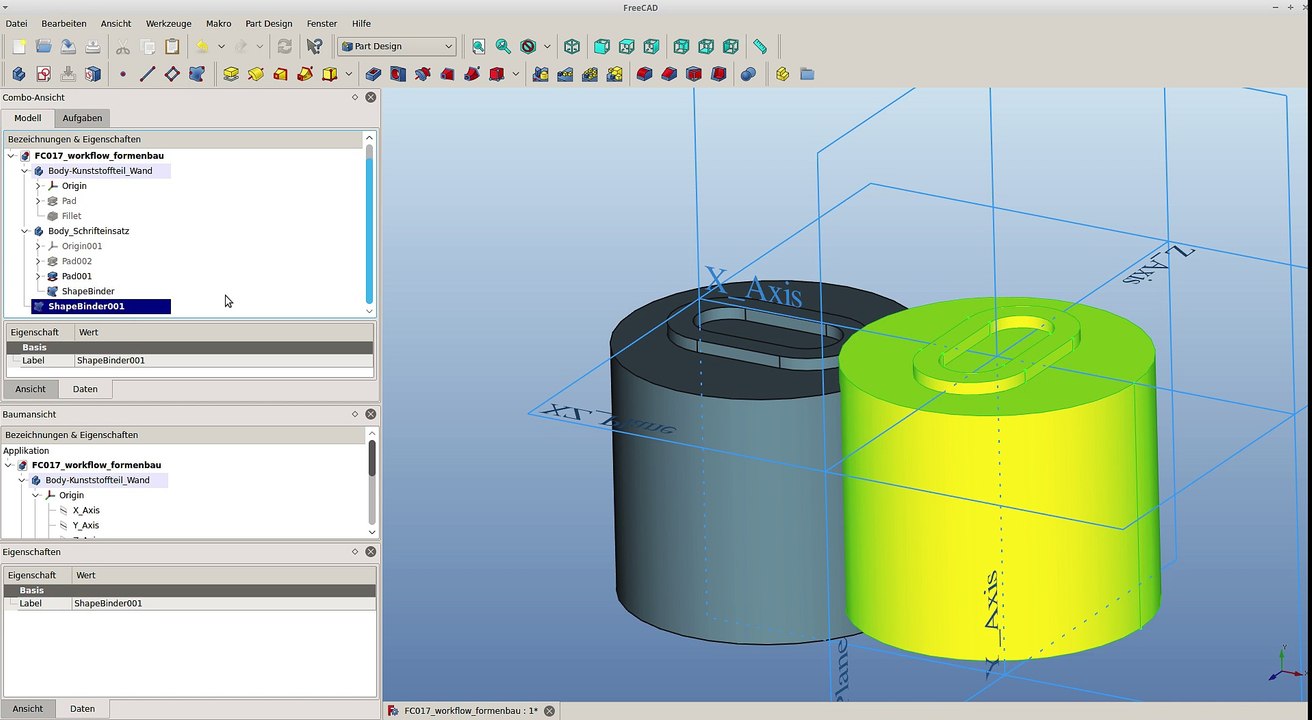1312x720 pixels.
Task: Click the Undo arrow icon
Action: (x=203, y=46)
